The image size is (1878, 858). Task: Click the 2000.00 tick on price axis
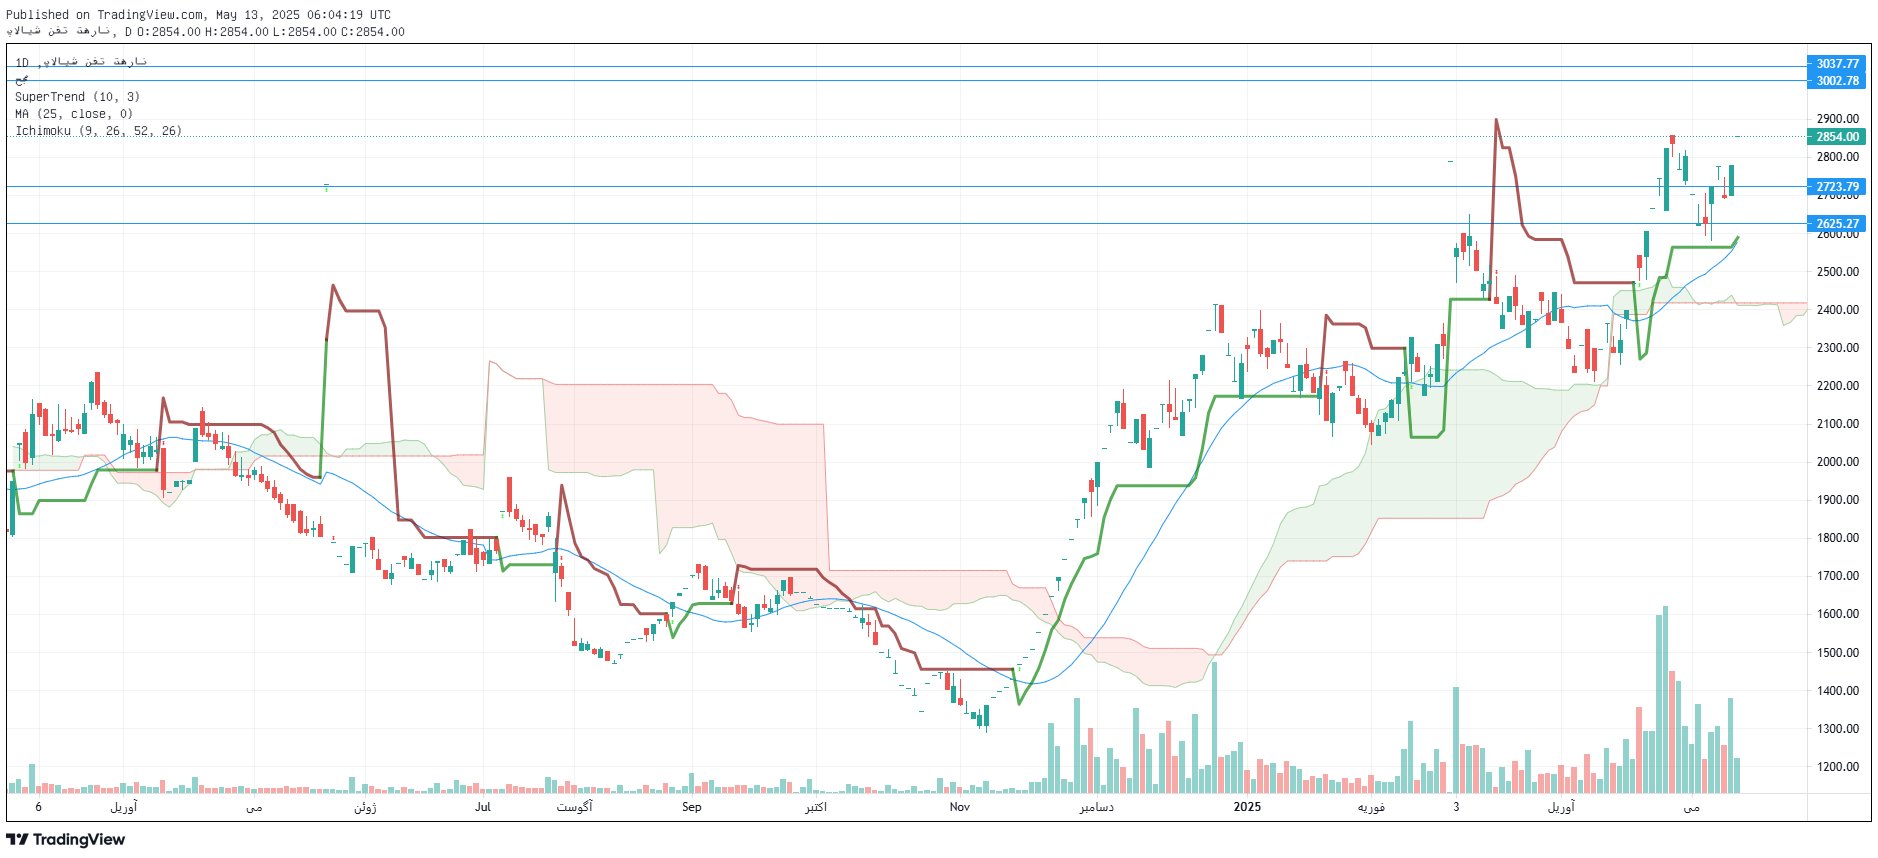1837,462
